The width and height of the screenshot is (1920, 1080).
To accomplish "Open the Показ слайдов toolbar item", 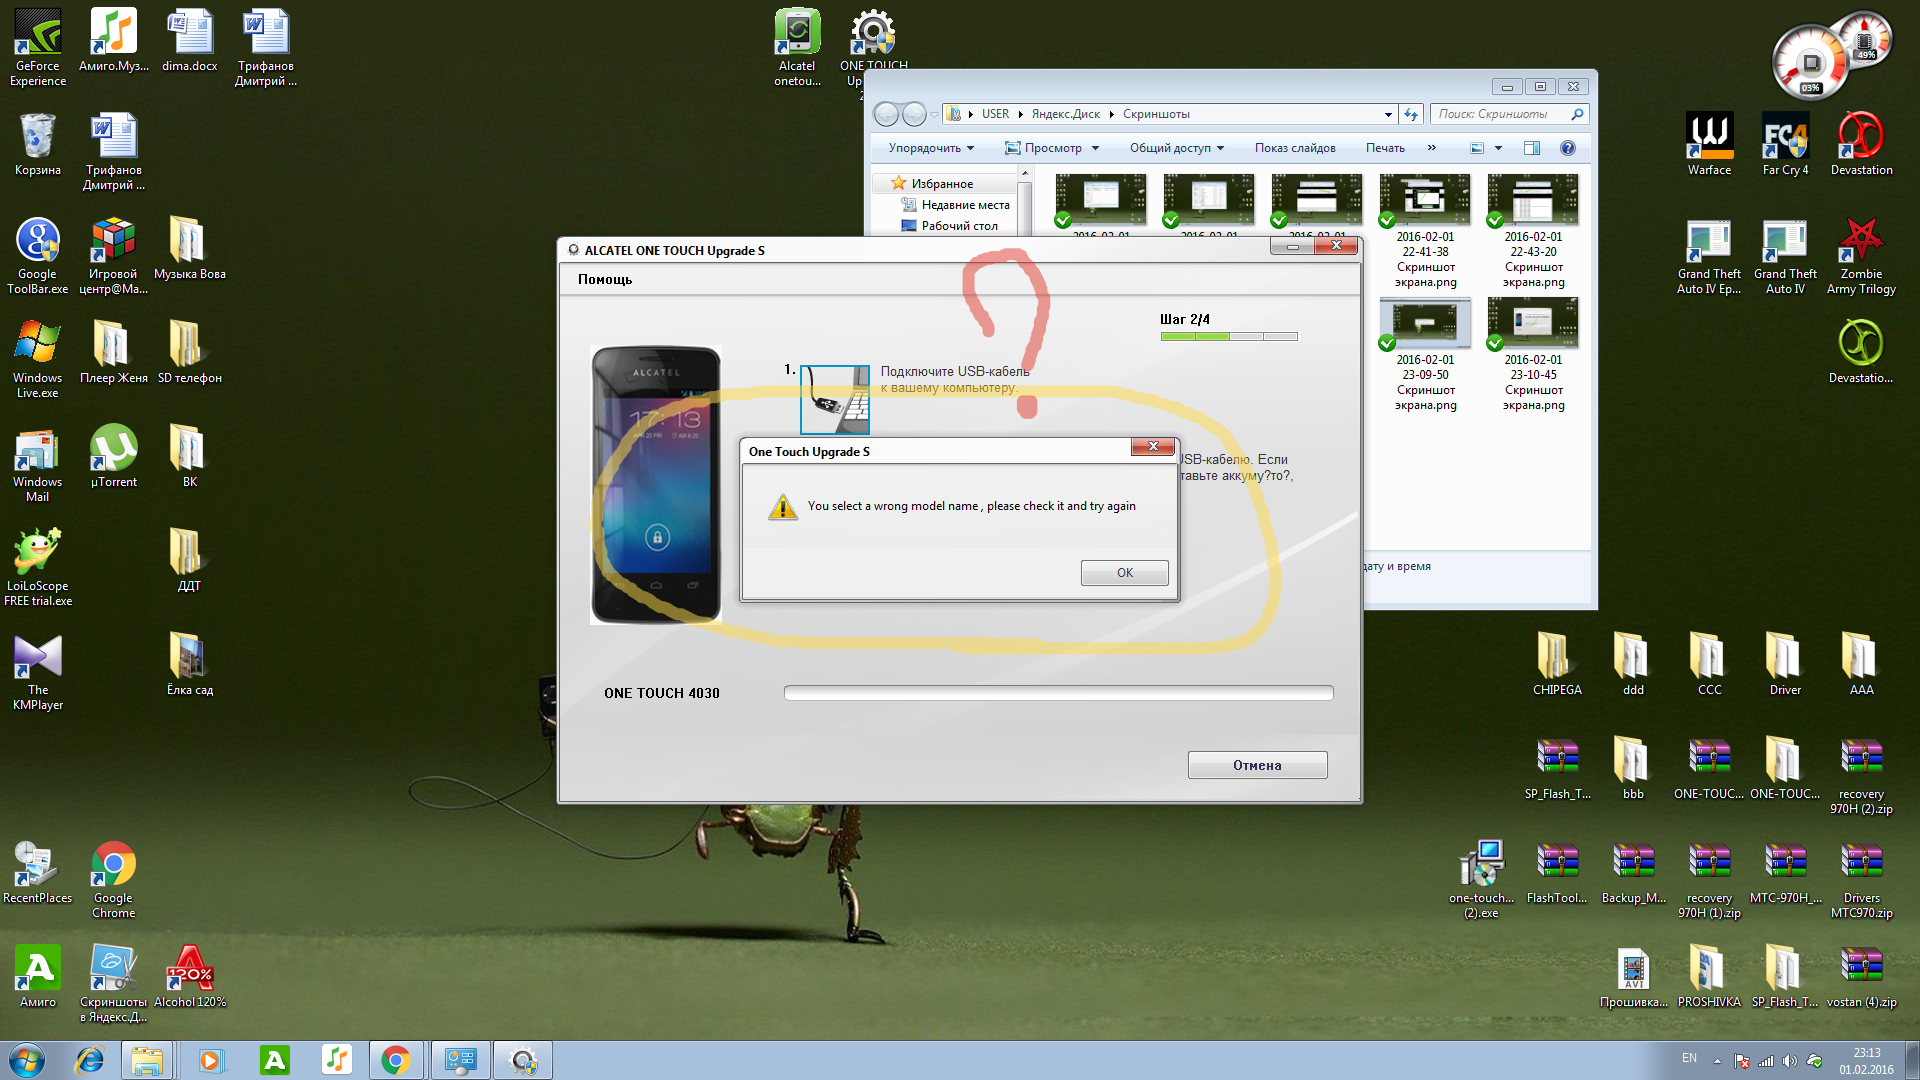I will click(x=1295, y=148).
